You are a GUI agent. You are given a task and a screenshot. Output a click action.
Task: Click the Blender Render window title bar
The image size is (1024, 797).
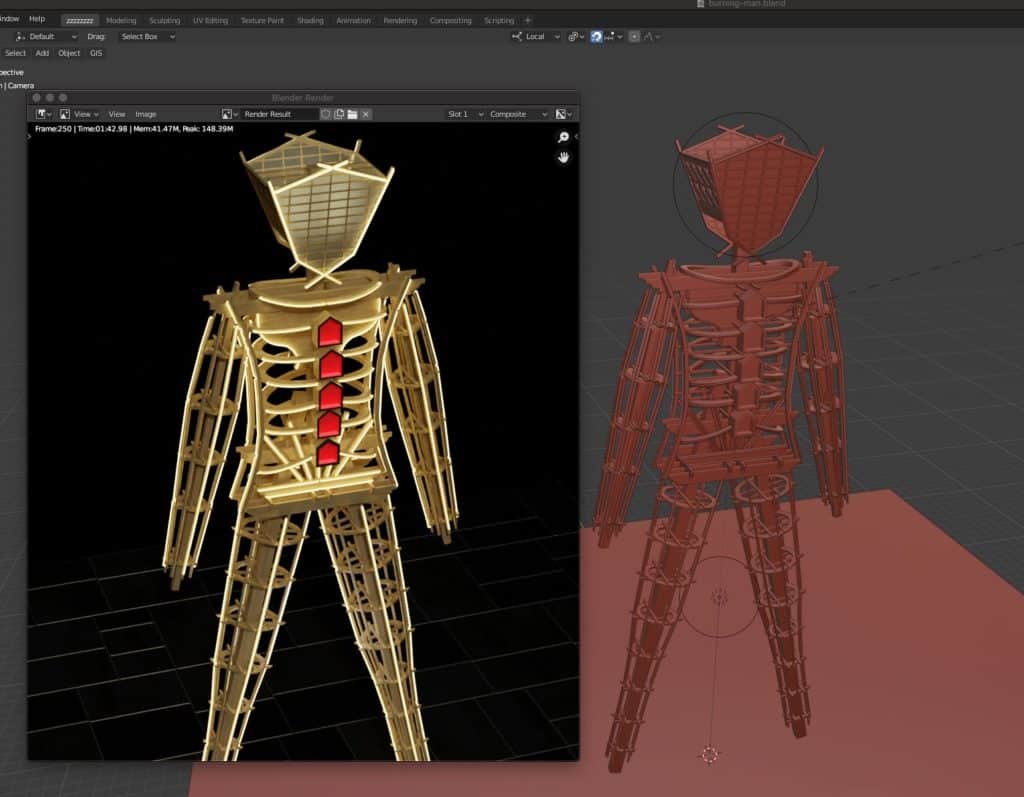pos(303,98)
